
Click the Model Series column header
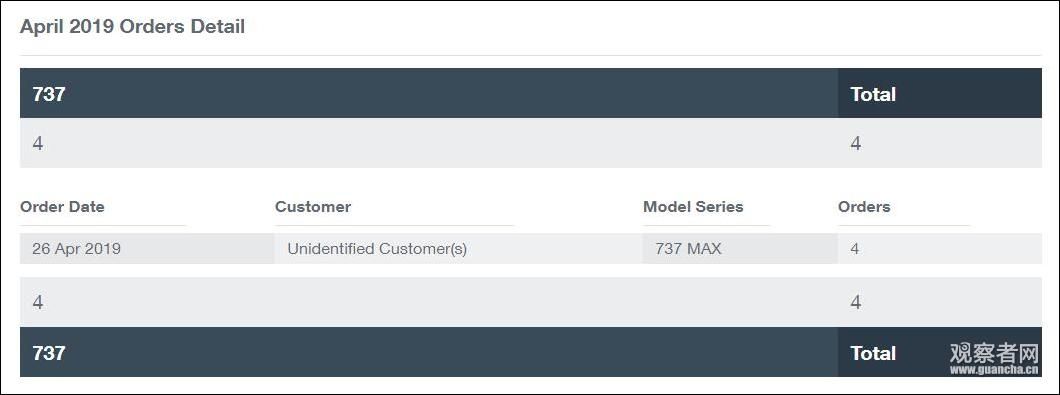click(x=693, y=207)
